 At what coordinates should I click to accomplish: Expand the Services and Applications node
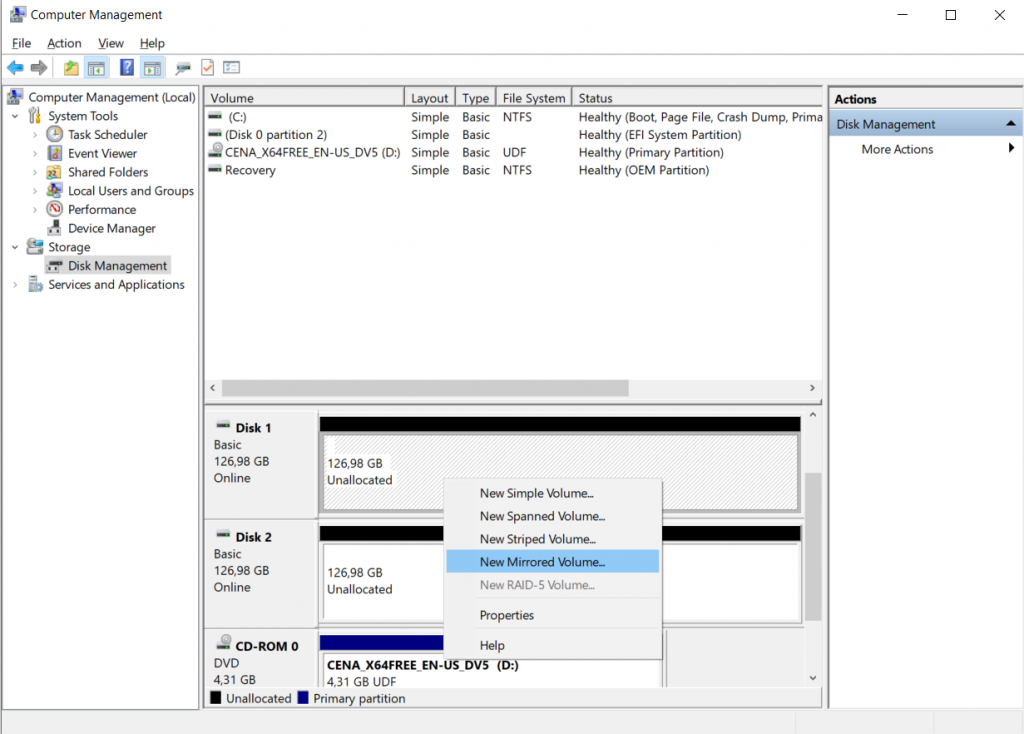pyautogui.click(x=15, y=285)
